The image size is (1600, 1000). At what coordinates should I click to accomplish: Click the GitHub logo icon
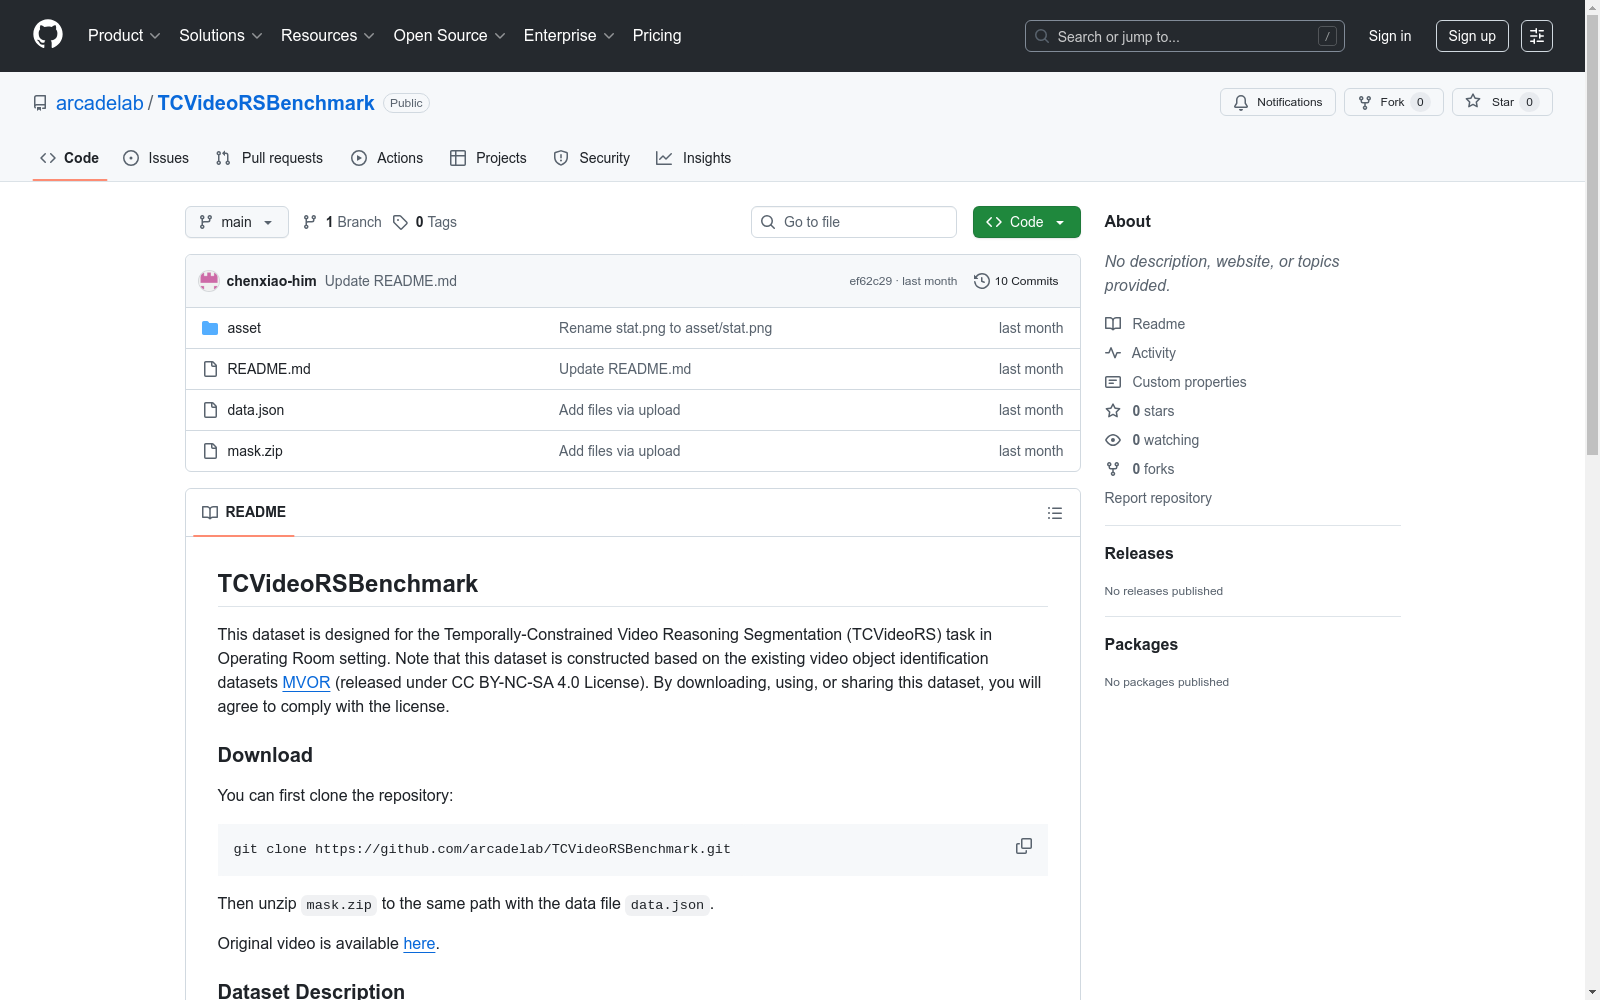point(48,35)
